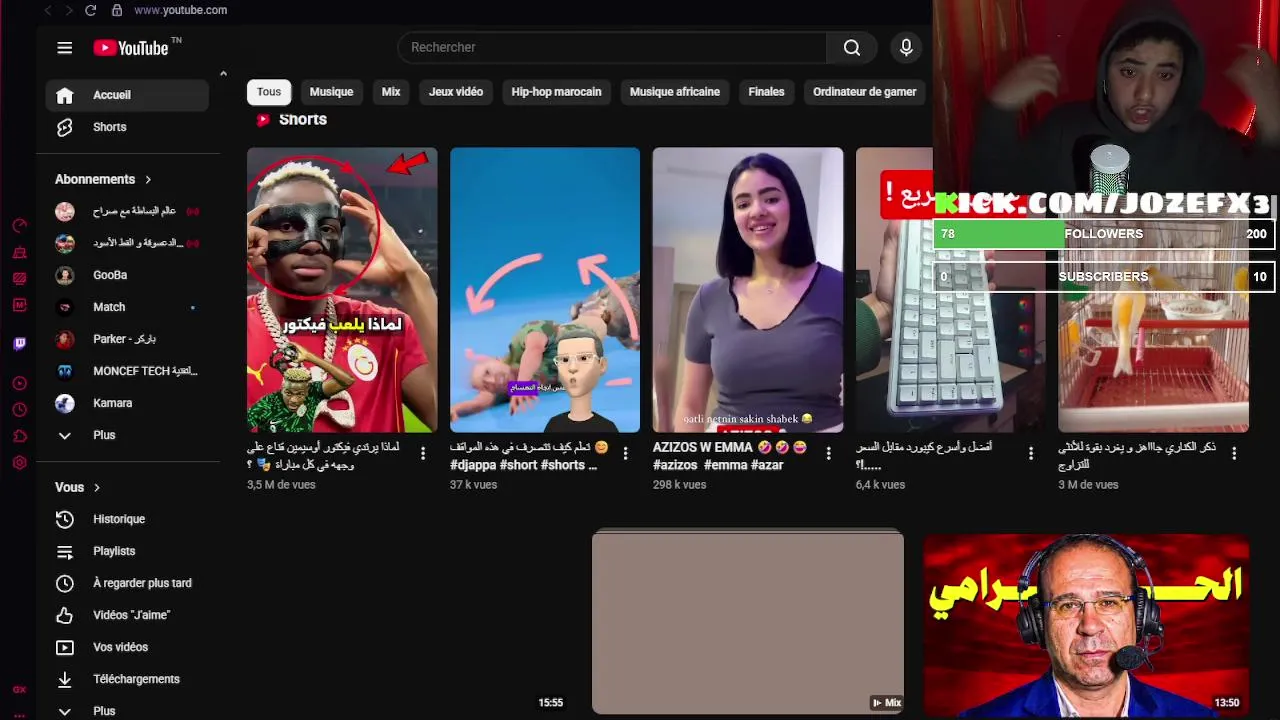Screen dimensions: 1280x720
Task: Open the animated wrestling short thumbnail
Action: tap(545, 290)
